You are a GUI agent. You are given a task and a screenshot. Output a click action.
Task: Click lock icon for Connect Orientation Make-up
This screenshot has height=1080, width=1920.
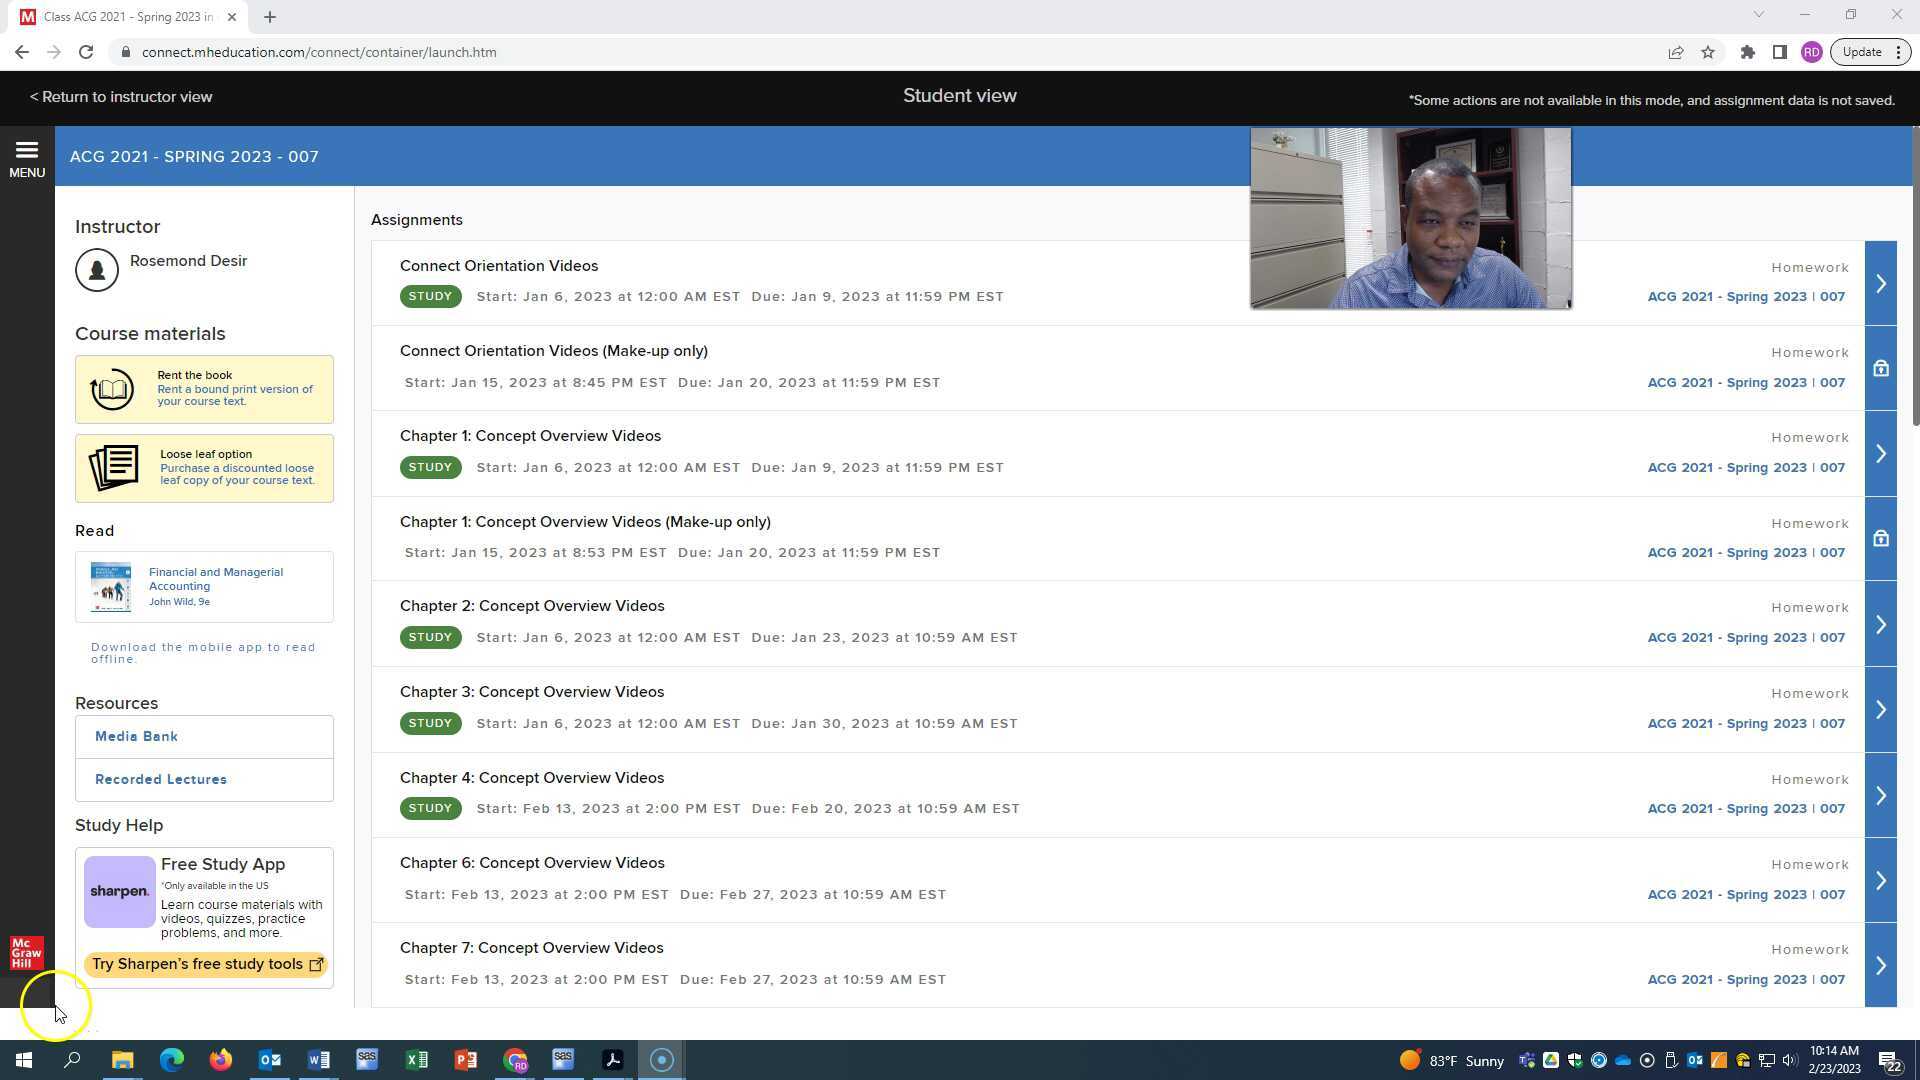tap(1881, 369)
